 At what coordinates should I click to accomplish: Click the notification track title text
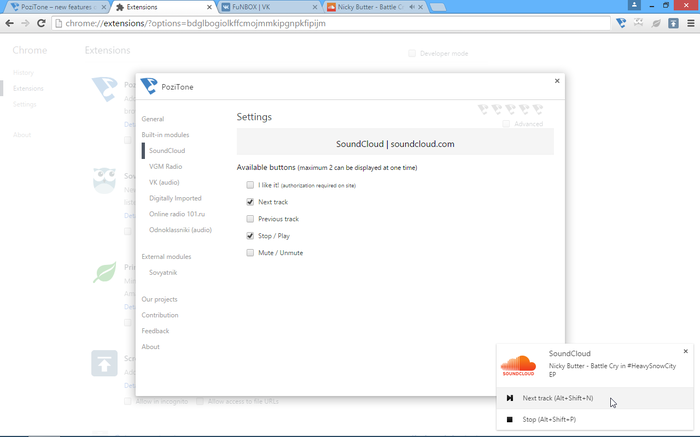[612, 370]
